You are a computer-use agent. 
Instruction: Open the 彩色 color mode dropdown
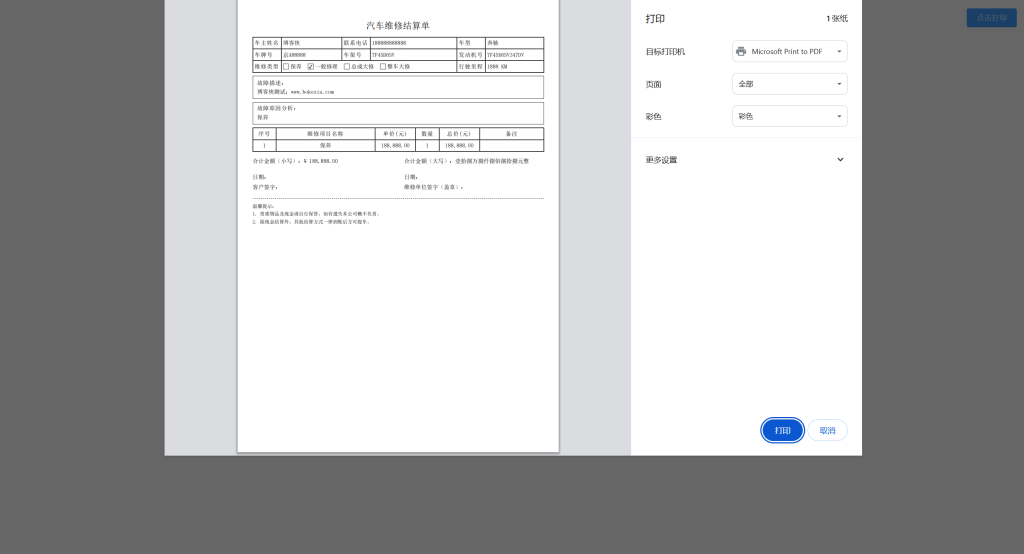[x=790, y=116]
